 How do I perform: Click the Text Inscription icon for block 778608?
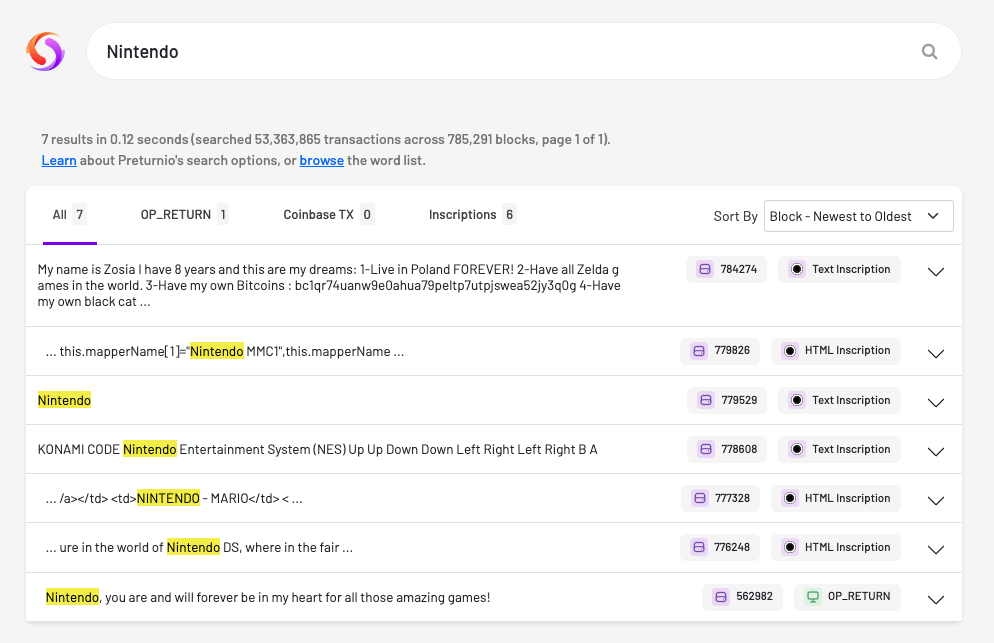click(796, 449)
